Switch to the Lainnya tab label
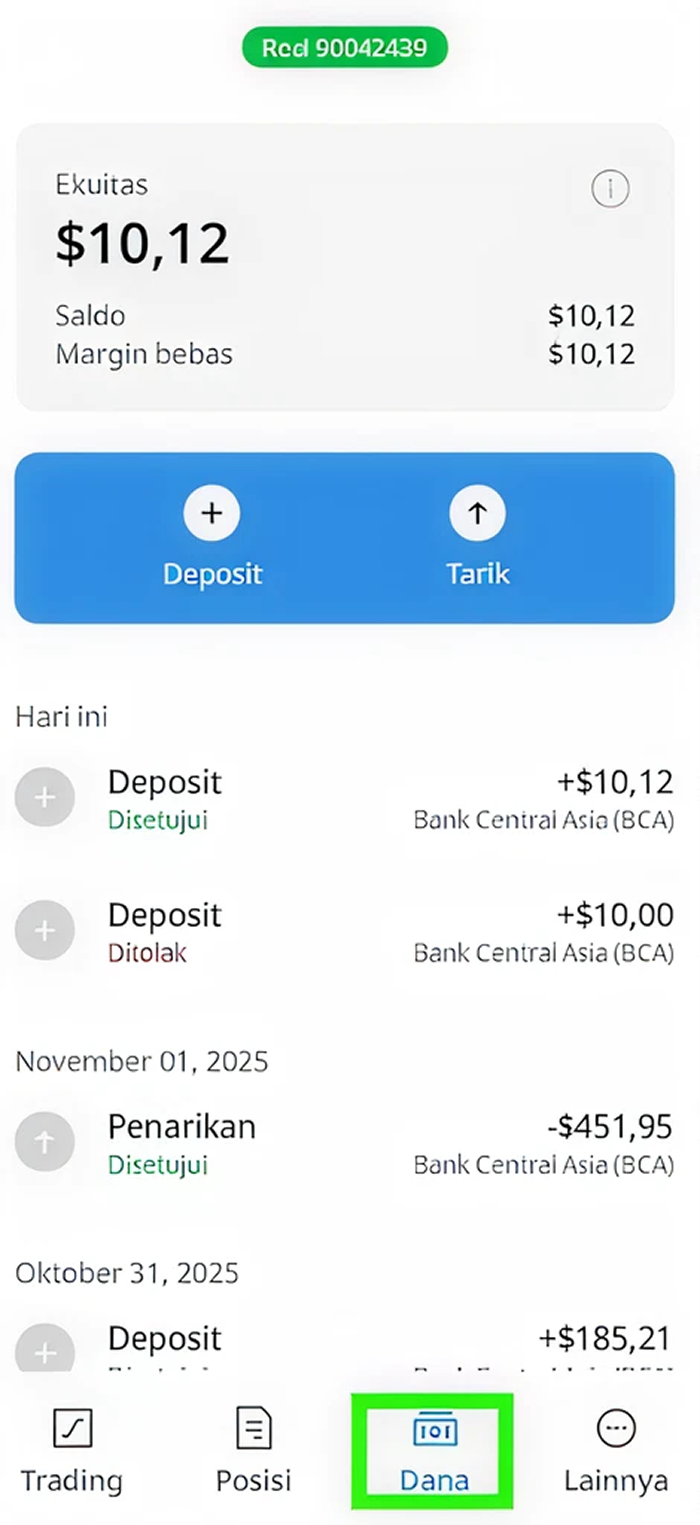The width and height of the screenshot is (700, 1525). pos(615,1480)
